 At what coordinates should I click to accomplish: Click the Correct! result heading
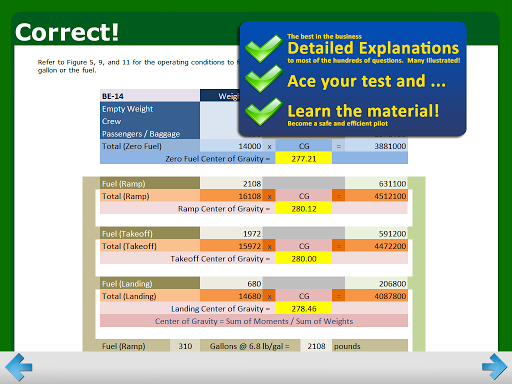pyautogui.click(x=67, y=32)
